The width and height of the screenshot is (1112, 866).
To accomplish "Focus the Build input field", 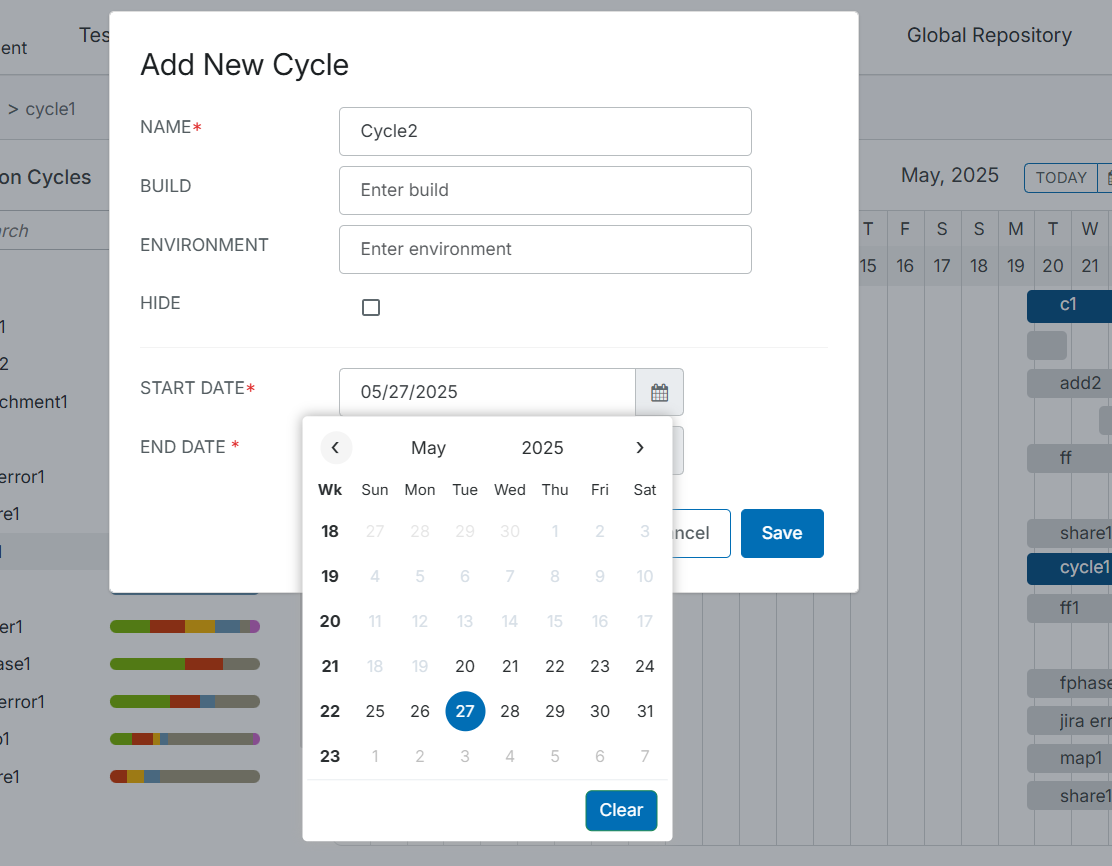I will click(x=545, y=190).
